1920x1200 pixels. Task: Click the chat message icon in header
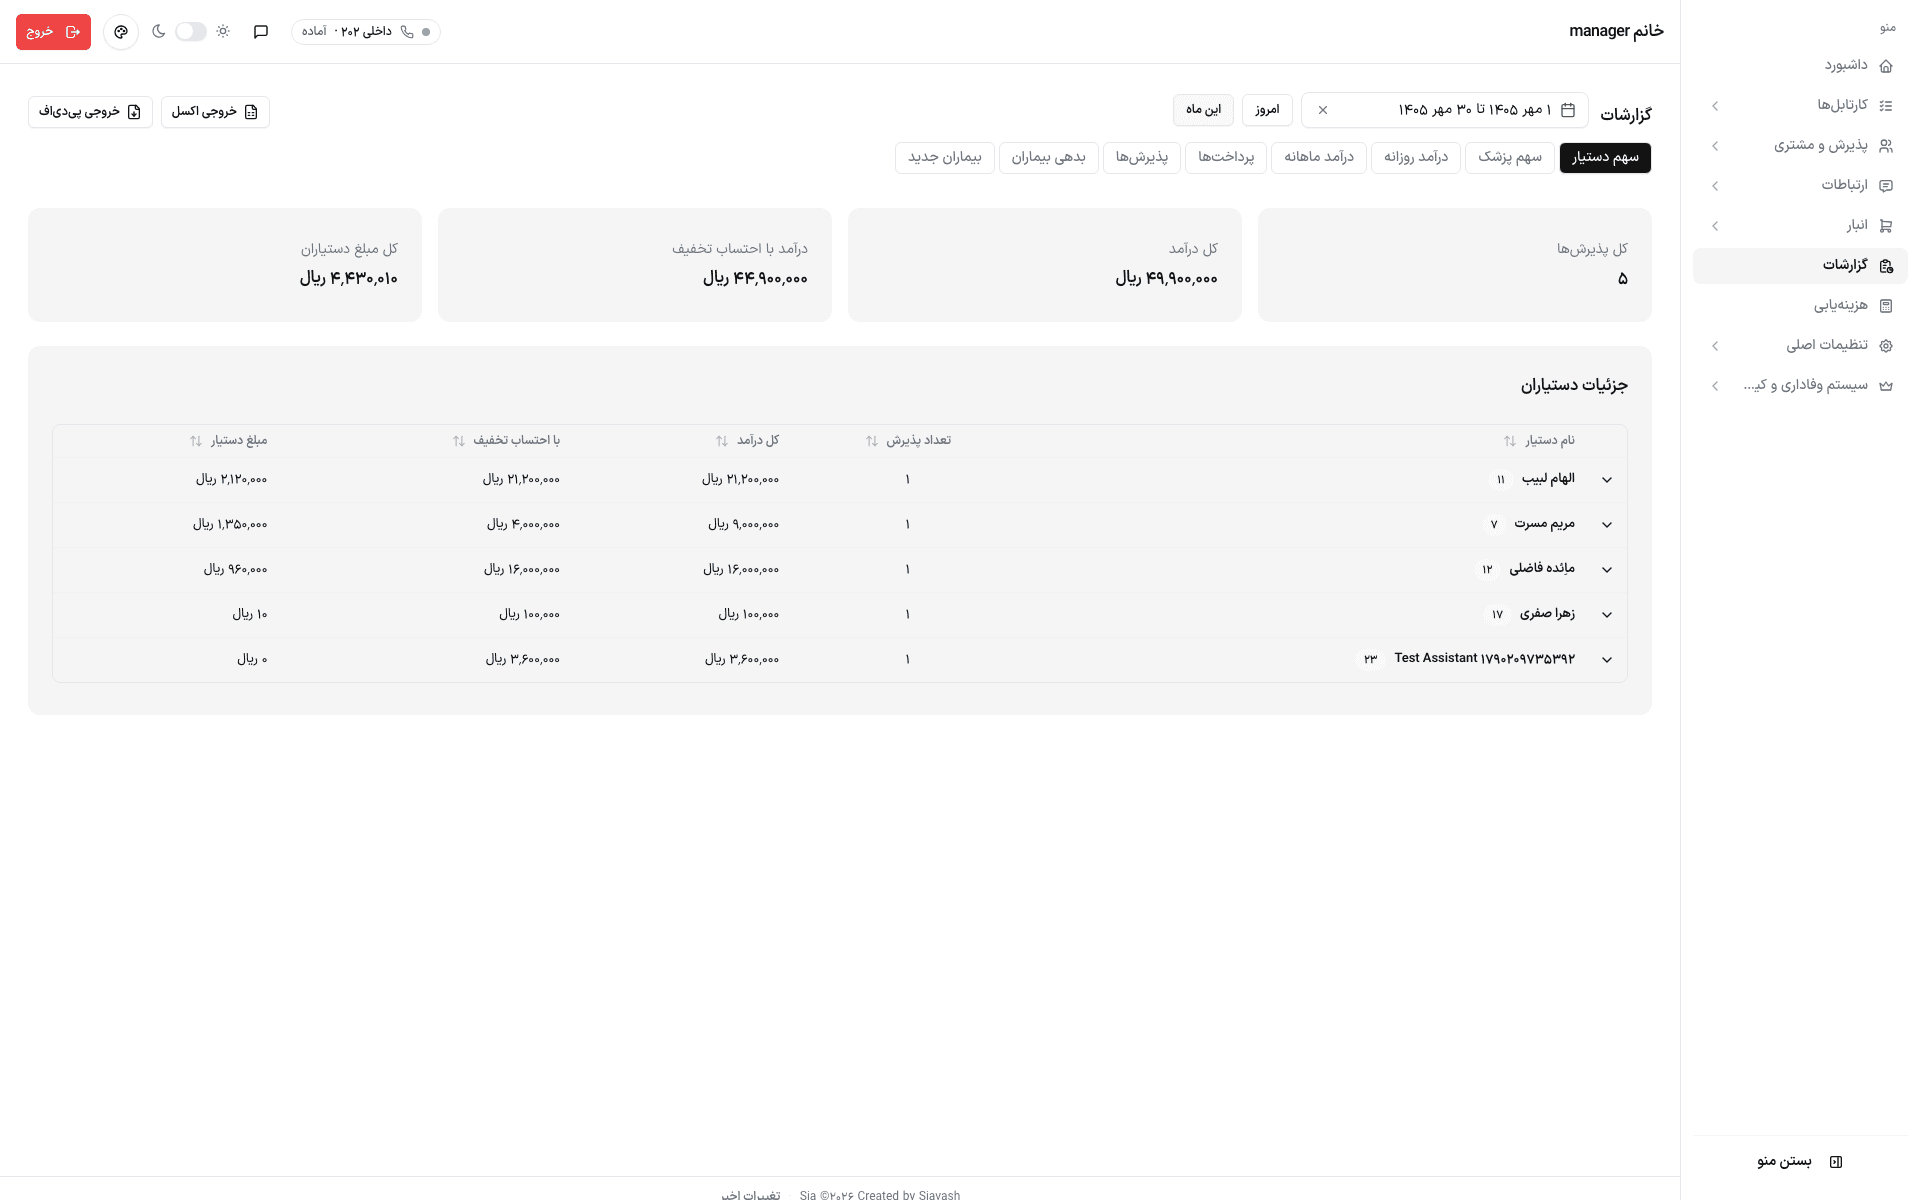261,32
